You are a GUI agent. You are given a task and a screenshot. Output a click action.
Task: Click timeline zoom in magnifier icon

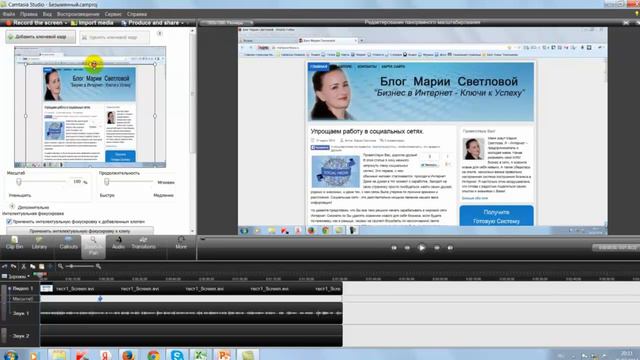98,267
